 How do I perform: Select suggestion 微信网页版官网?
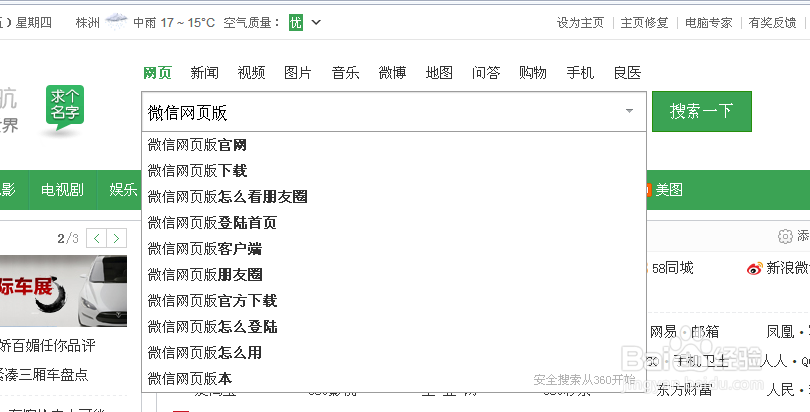[394, 145]
